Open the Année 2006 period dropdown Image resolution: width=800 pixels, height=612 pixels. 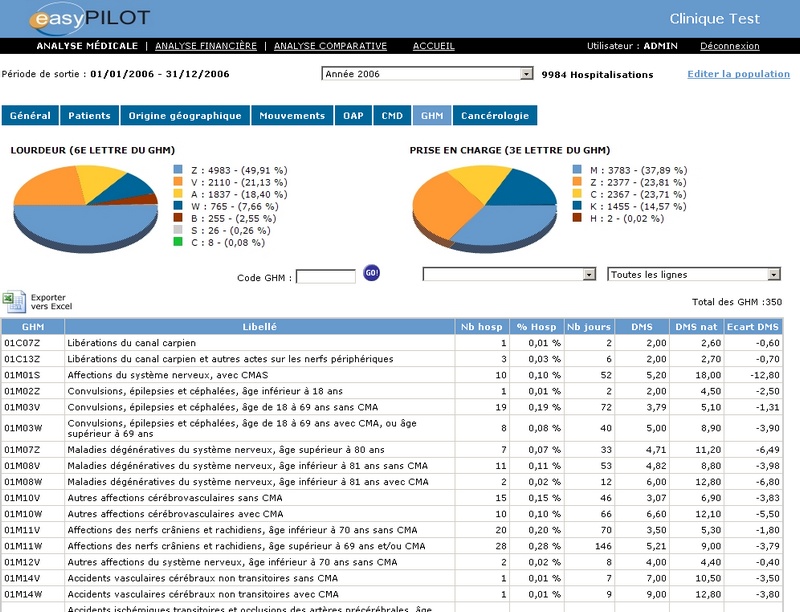point(427,73)
